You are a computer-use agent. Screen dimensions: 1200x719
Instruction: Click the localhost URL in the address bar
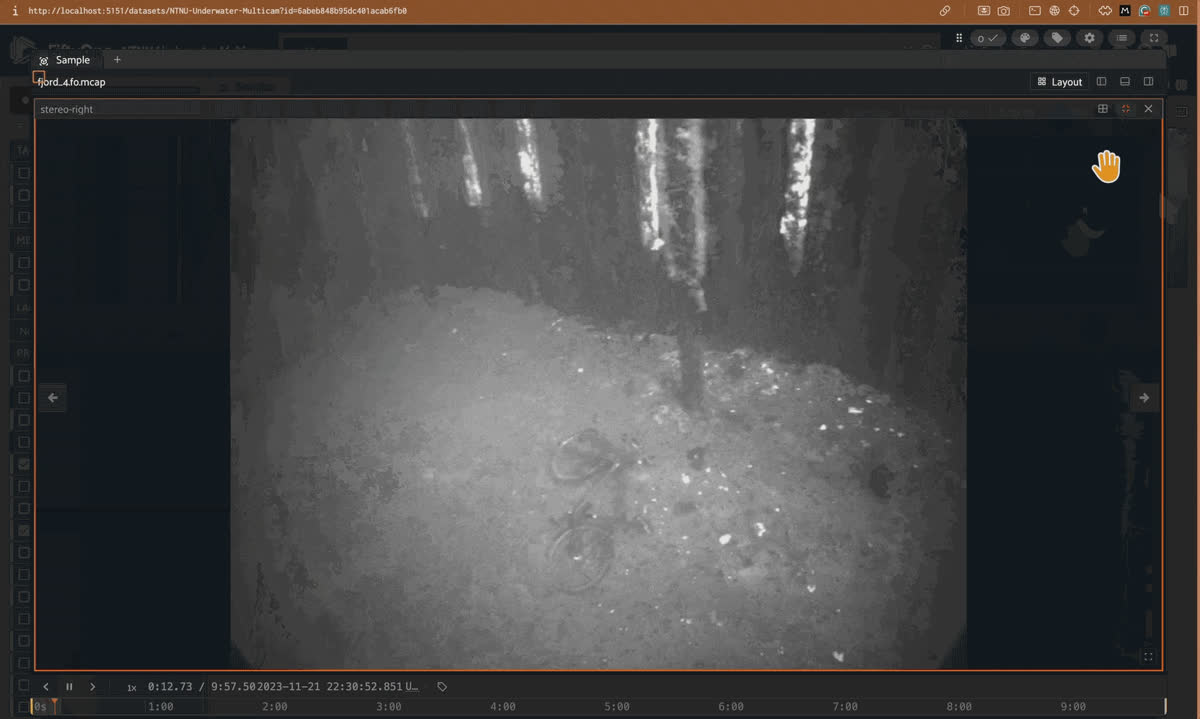217,11
